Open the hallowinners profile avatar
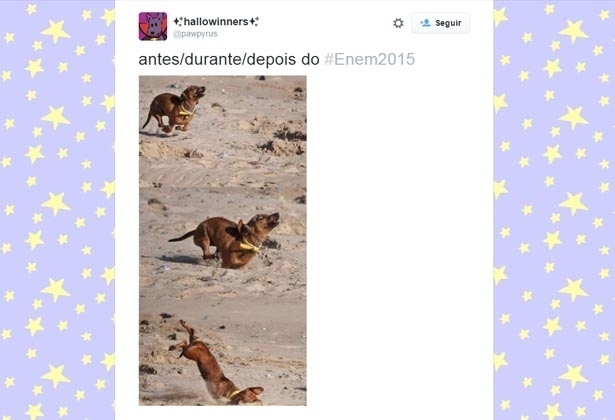This screenshot has width=615, height=420. 153,26
